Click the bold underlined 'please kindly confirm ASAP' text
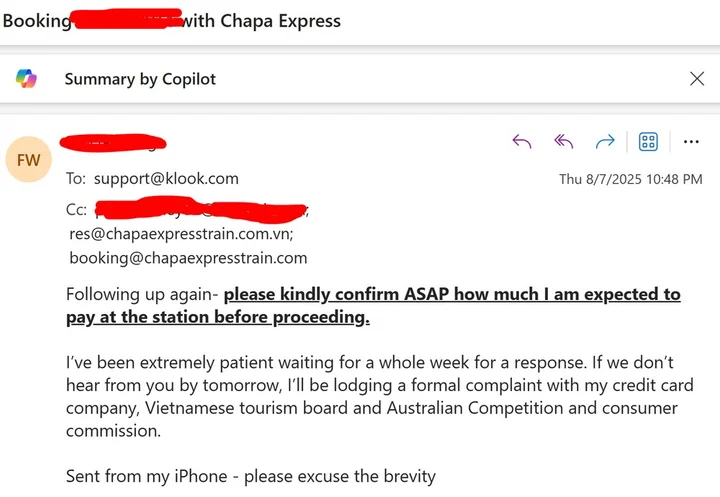This screenshot has width=720, height=497. point(452,294)
